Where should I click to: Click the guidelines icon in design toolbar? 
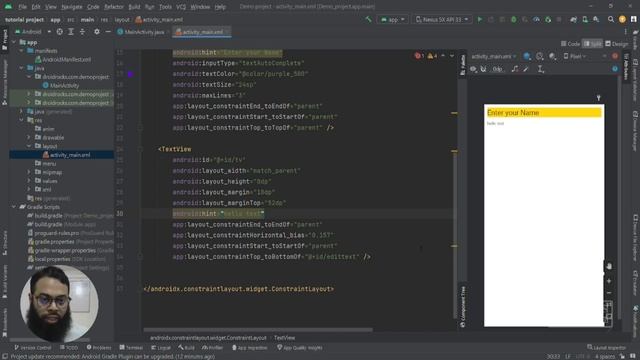(541, 69)
